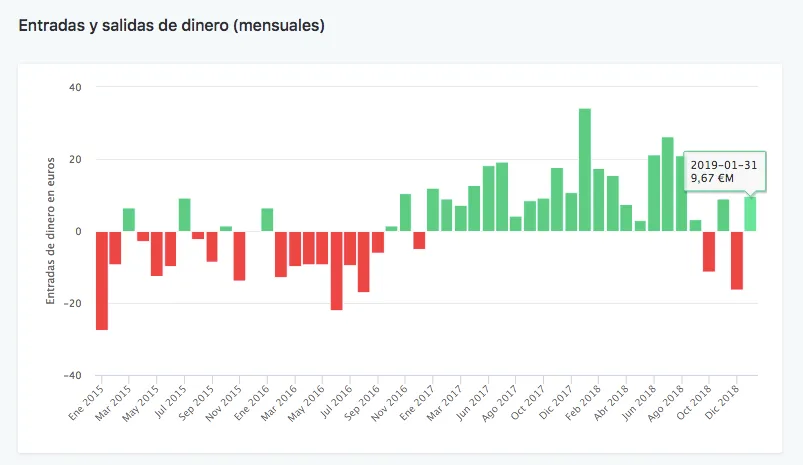
Task: Click the 'Sep 2016' x-axis label
Action: click(364, 404)
